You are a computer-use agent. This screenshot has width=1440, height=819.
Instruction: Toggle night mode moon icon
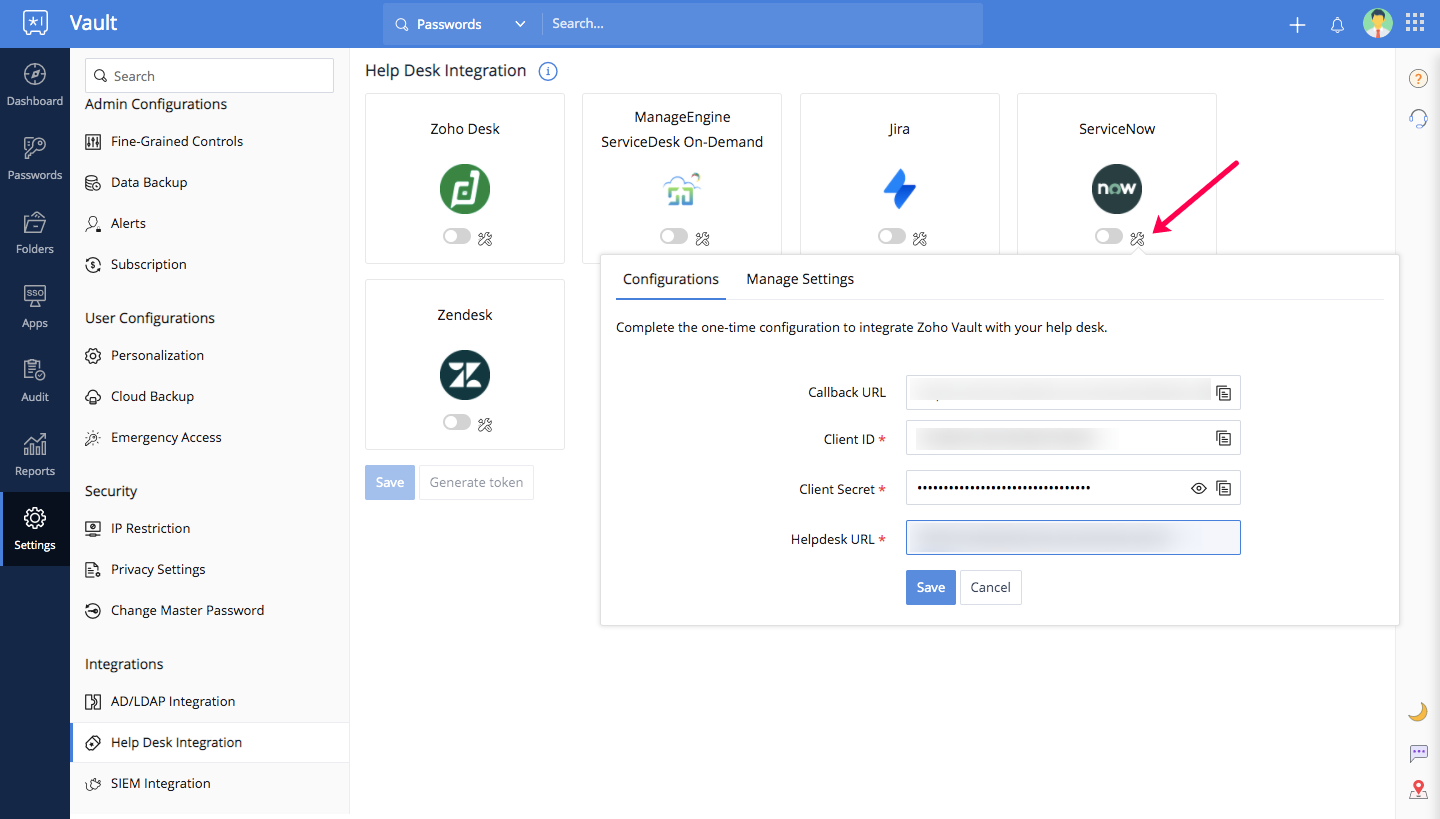tap(1418, 711)
